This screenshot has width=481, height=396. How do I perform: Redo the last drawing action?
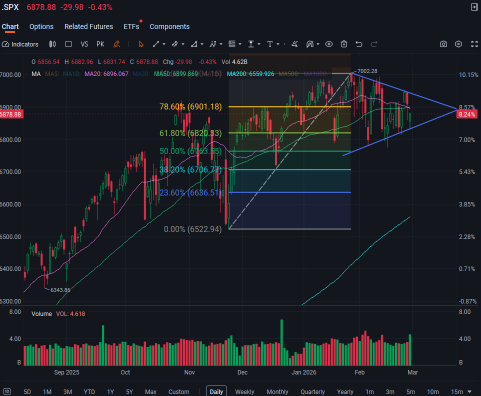[x=374, y=44]
